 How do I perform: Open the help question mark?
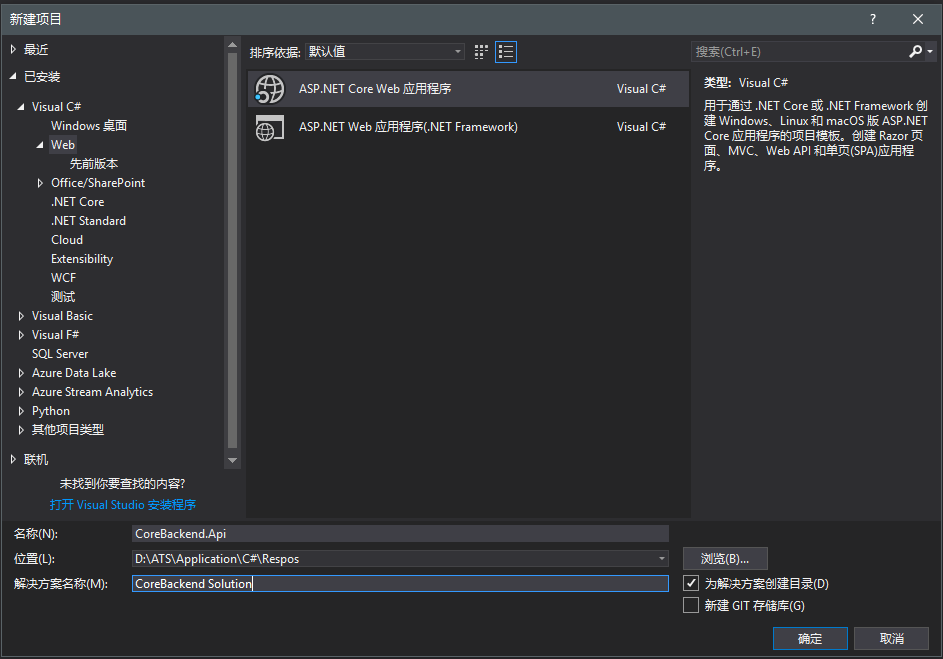pos(873,19)
